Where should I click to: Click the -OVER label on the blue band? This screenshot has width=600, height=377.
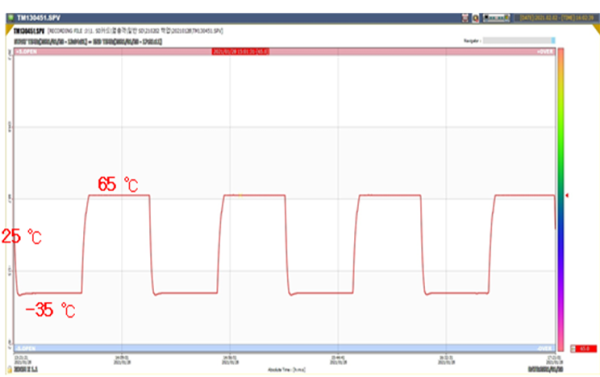545,348
